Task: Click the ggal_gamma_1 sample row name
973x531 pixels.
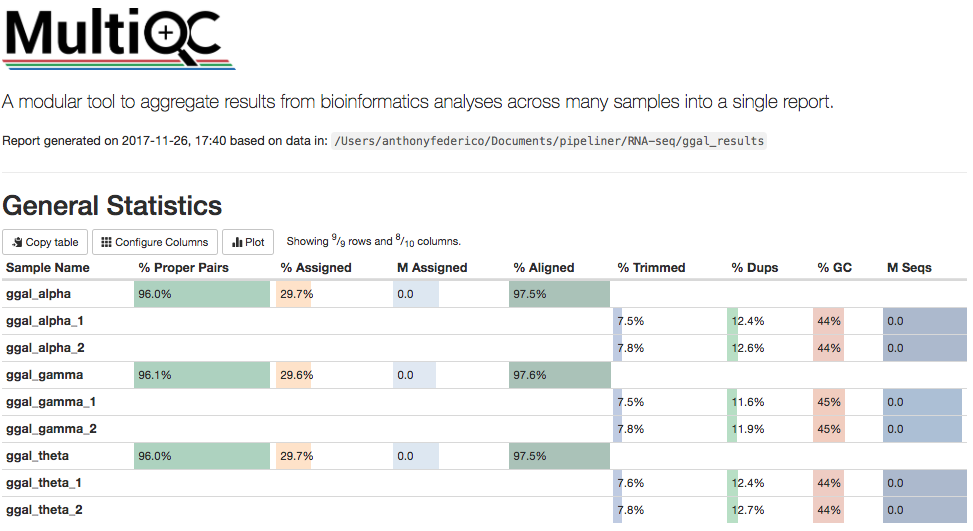Action: click(45, 402)
